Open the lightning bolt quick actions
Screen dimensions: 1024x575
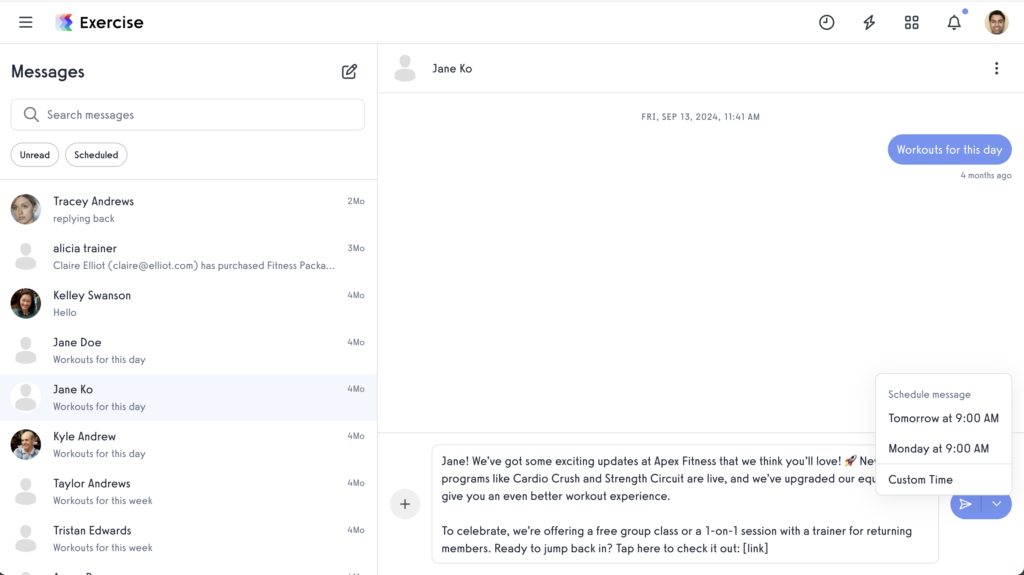[869, 22]
